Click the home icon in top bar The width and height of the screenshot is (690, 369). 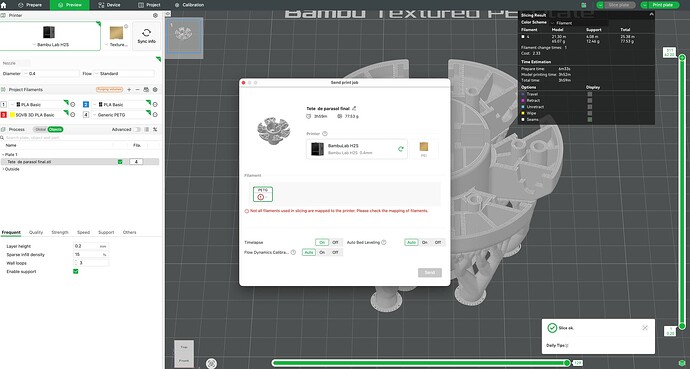4,5
